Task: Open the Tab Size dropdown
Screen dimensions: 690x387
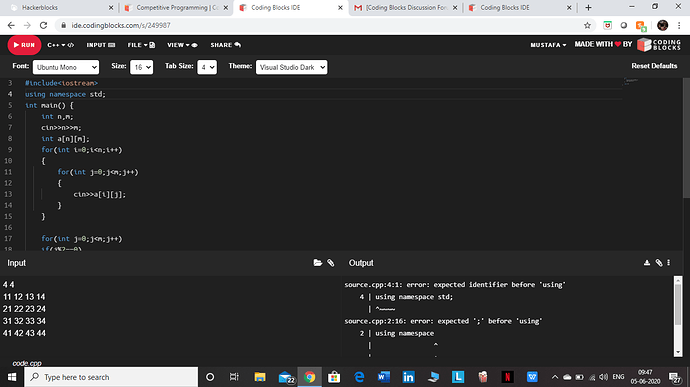Action: pos(207,67)
